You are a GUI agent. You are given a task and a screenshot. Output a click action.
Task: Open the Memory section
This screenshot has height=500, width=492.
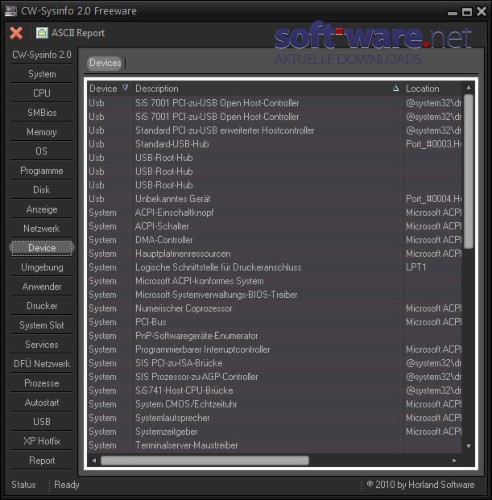pos(42,132)
